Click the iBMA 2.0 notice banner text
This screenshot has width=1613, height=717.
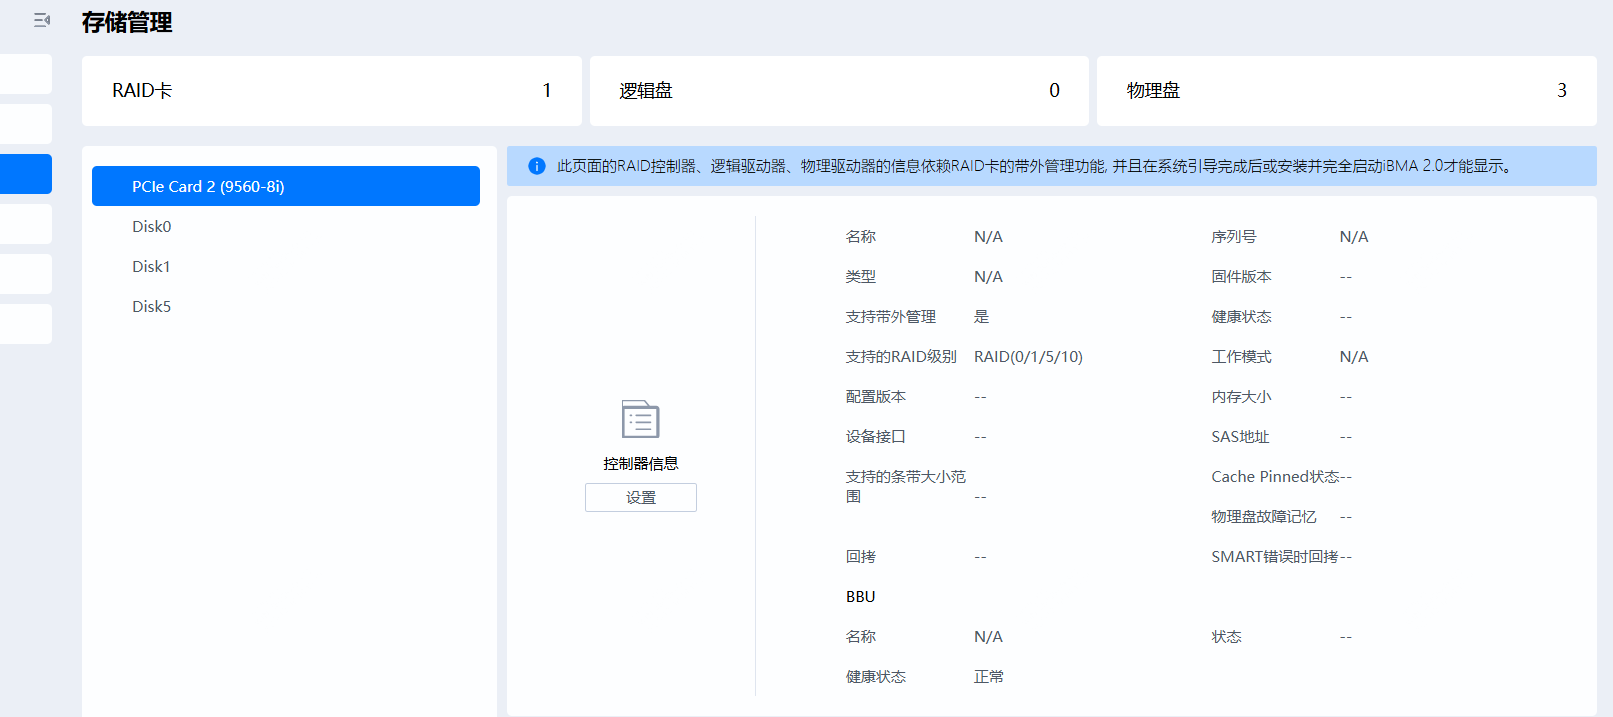pos(1035,166)
